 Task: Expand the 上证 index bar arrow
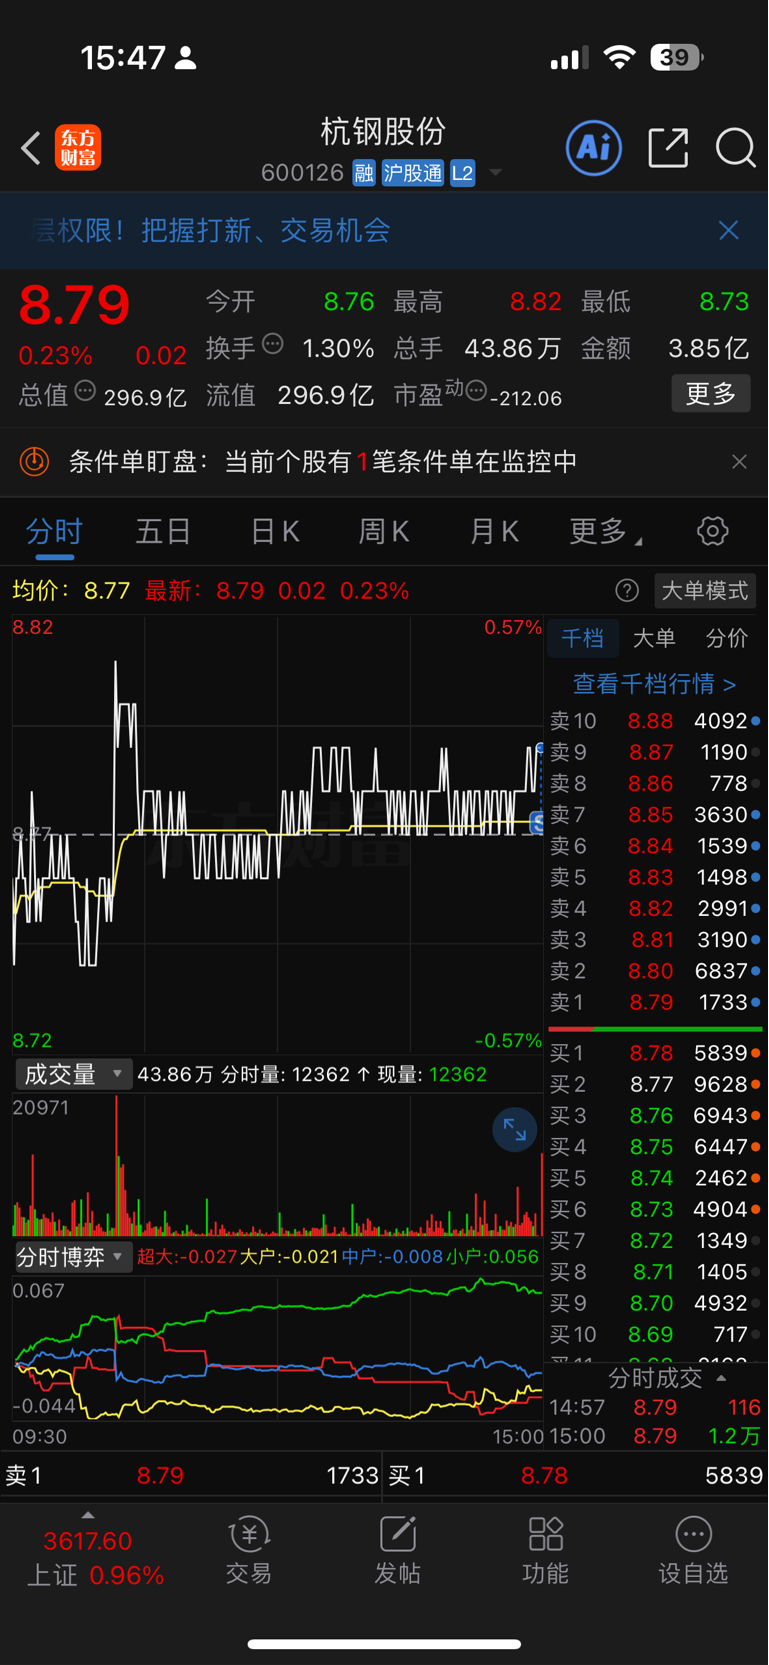tap(88, 1515)
